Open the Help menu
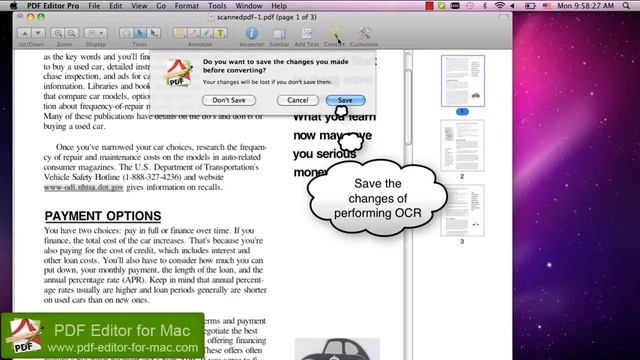640x360 pixels. pos(279,6)
